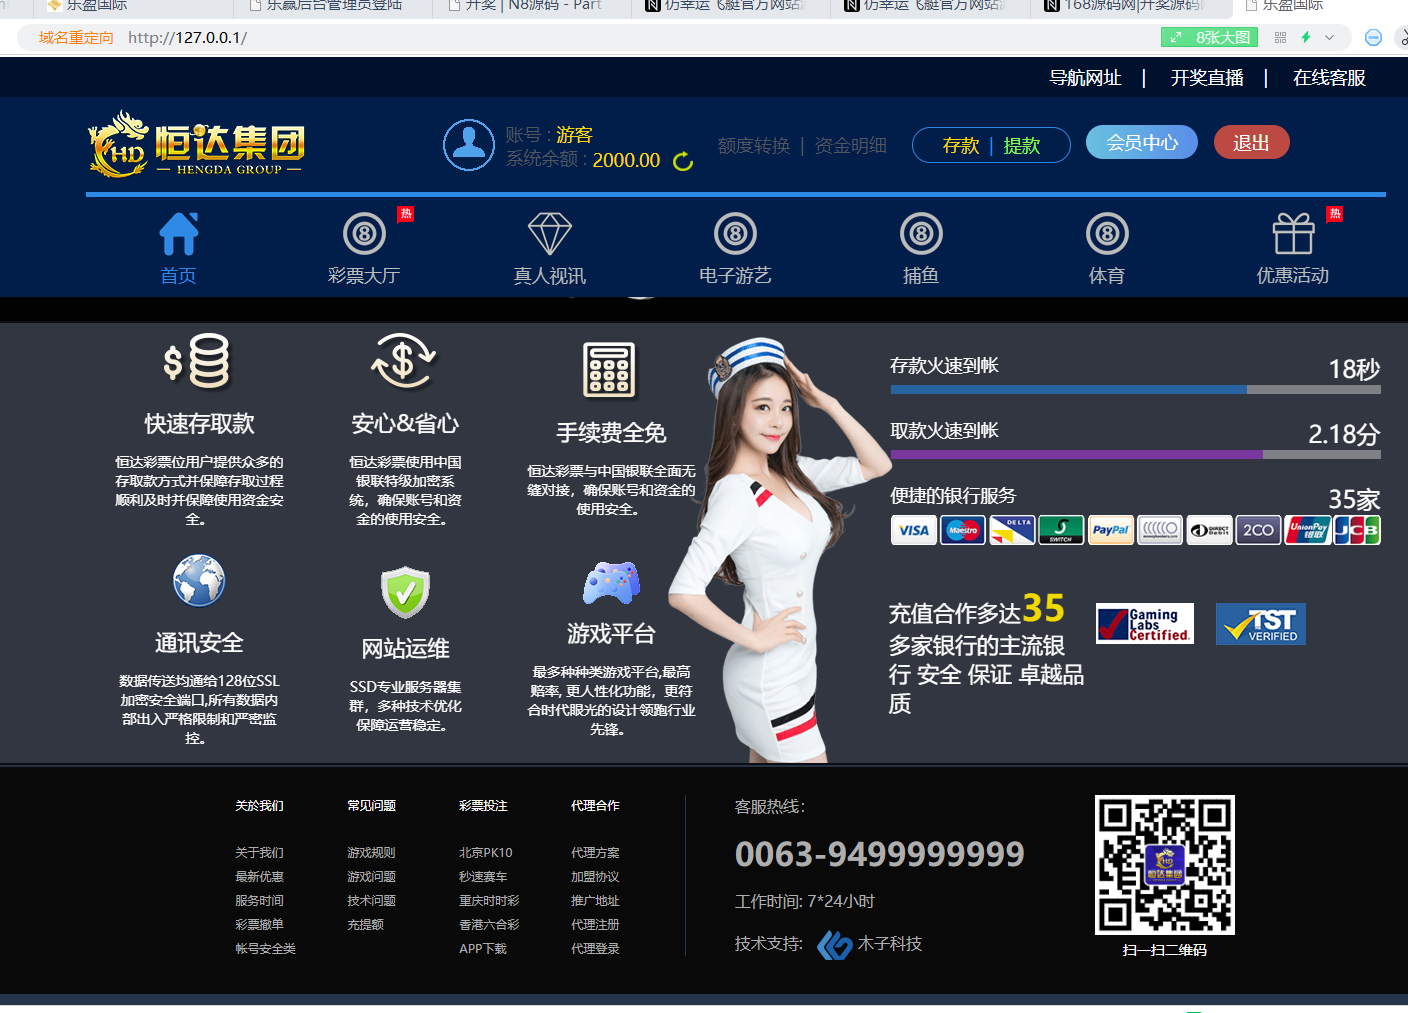Click the 存款 deposit link
Screen dimensions: 1408x1013
click(960, 146)
